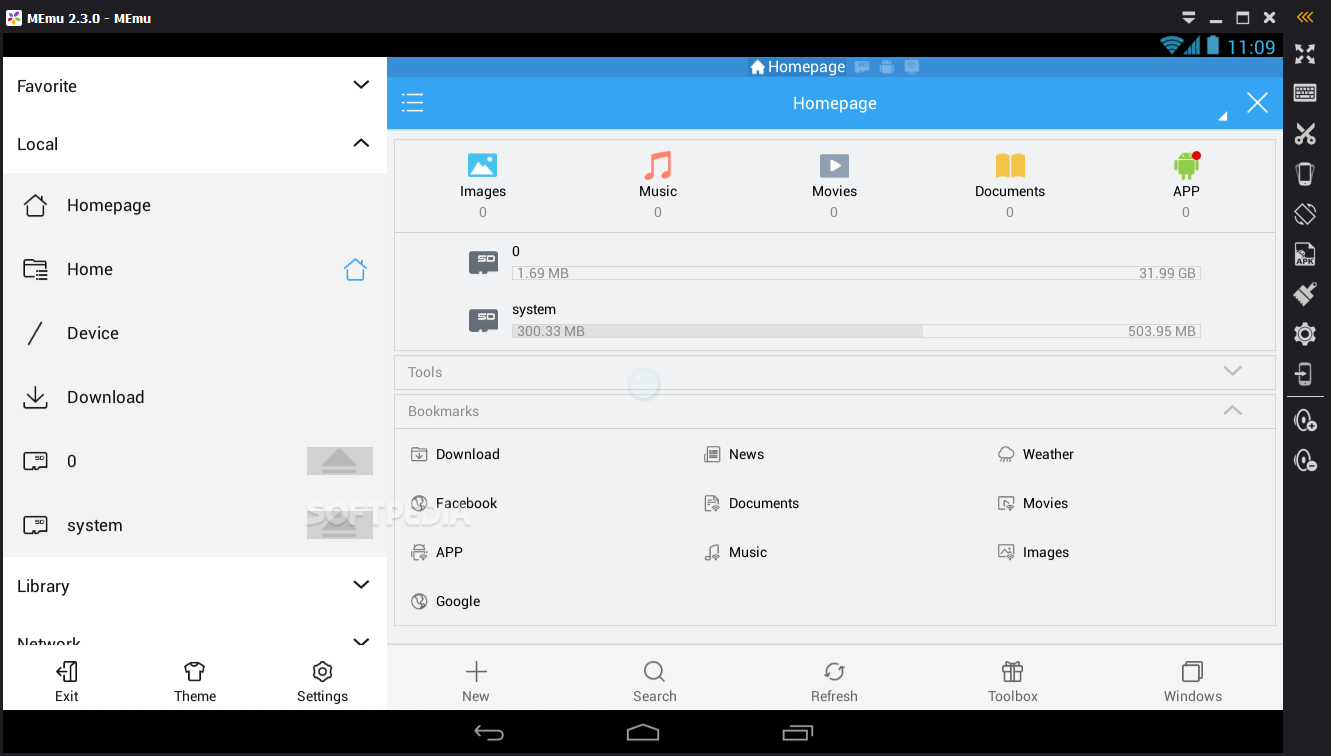Eject the system storage

[340, 525]
